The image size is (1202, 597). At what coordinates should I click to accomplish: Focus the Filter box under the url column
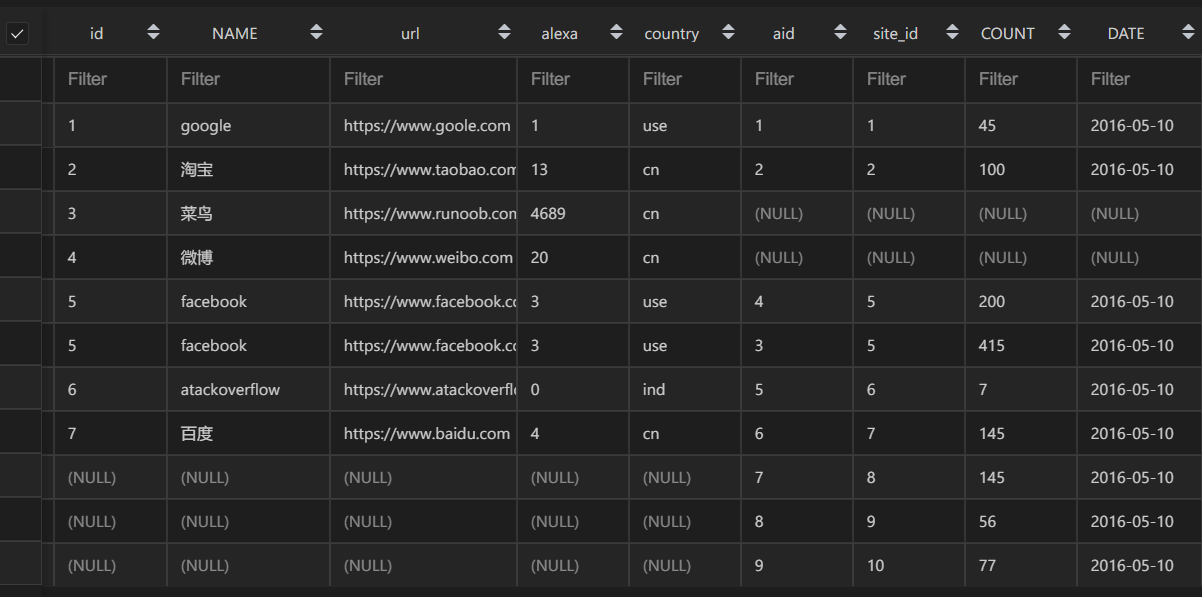pyautogui.click(x=423, y=79)
